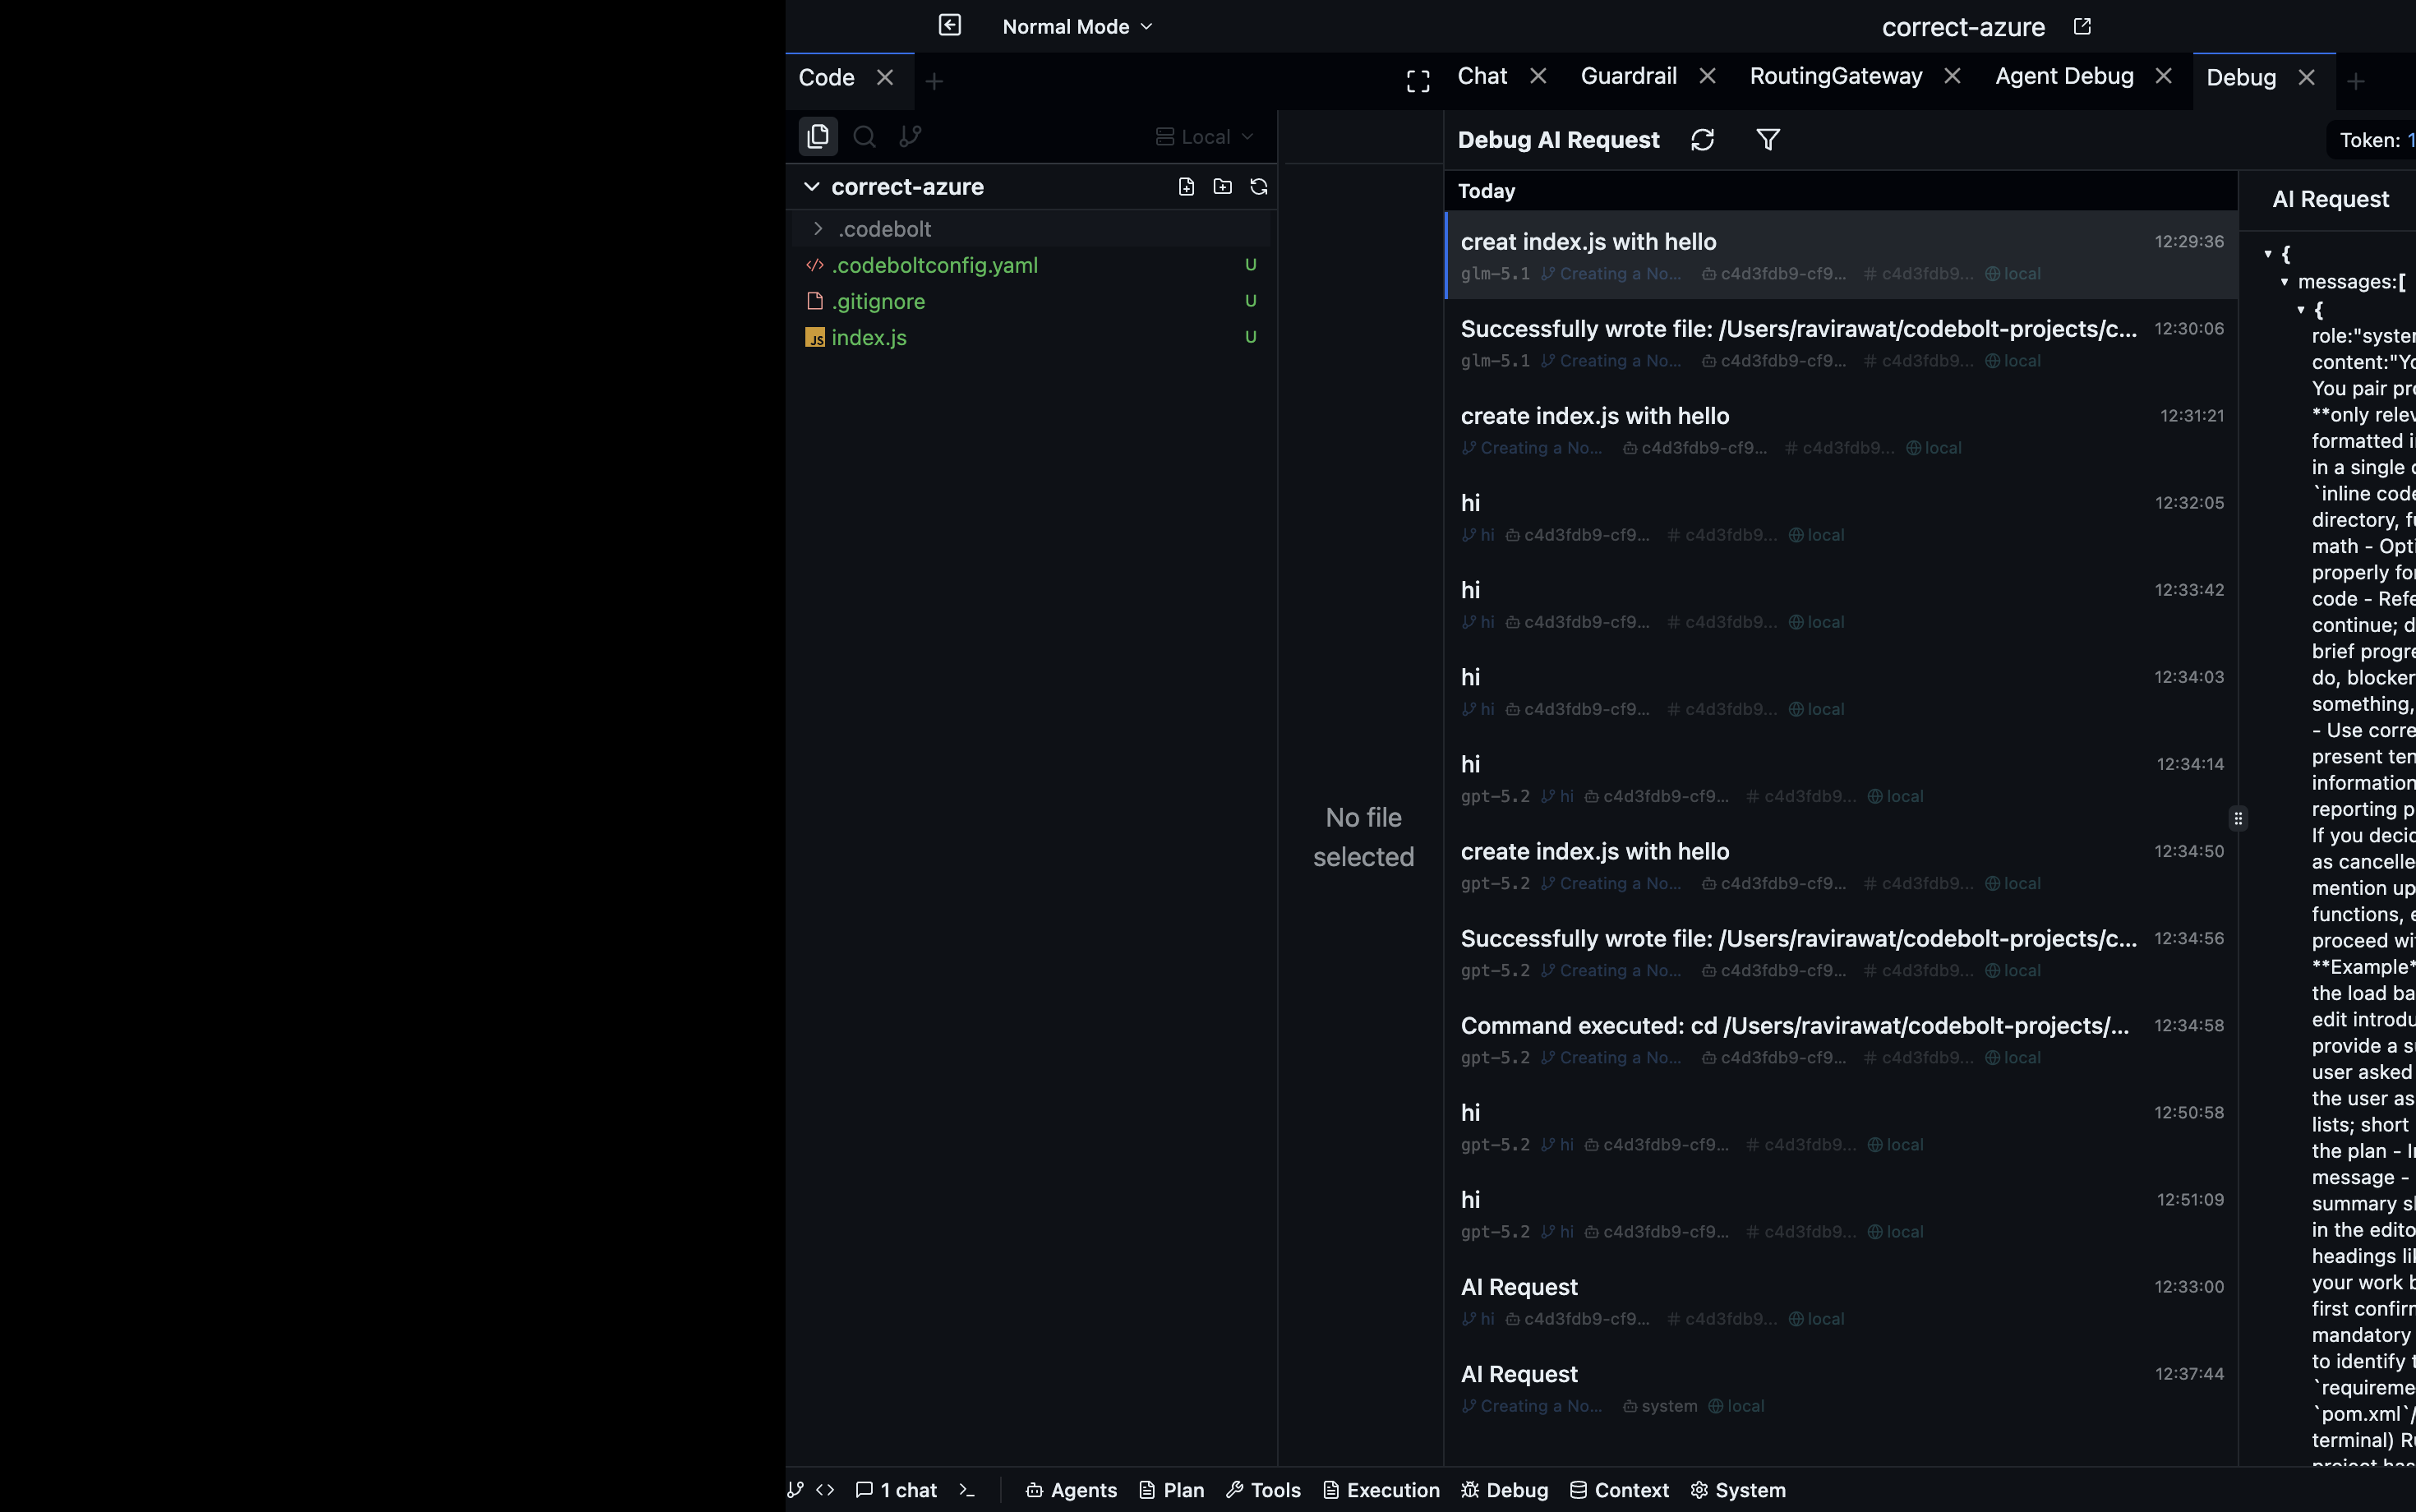Click the collapse sidebar arrow icon
The image size is (2416, 1512).
[x=950, y=25]
